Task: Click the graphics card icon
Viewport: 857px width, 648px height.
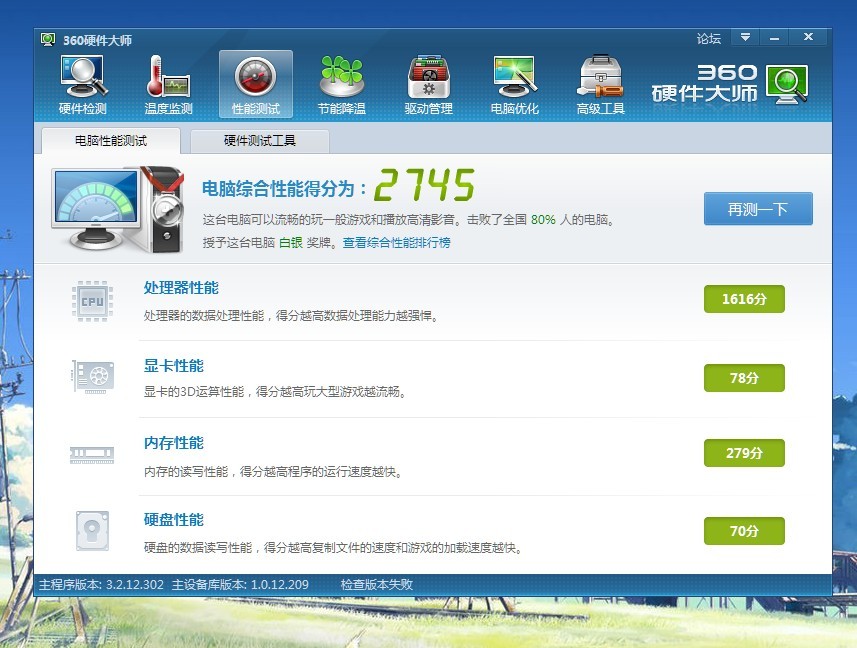Action: tap(92, 376)
